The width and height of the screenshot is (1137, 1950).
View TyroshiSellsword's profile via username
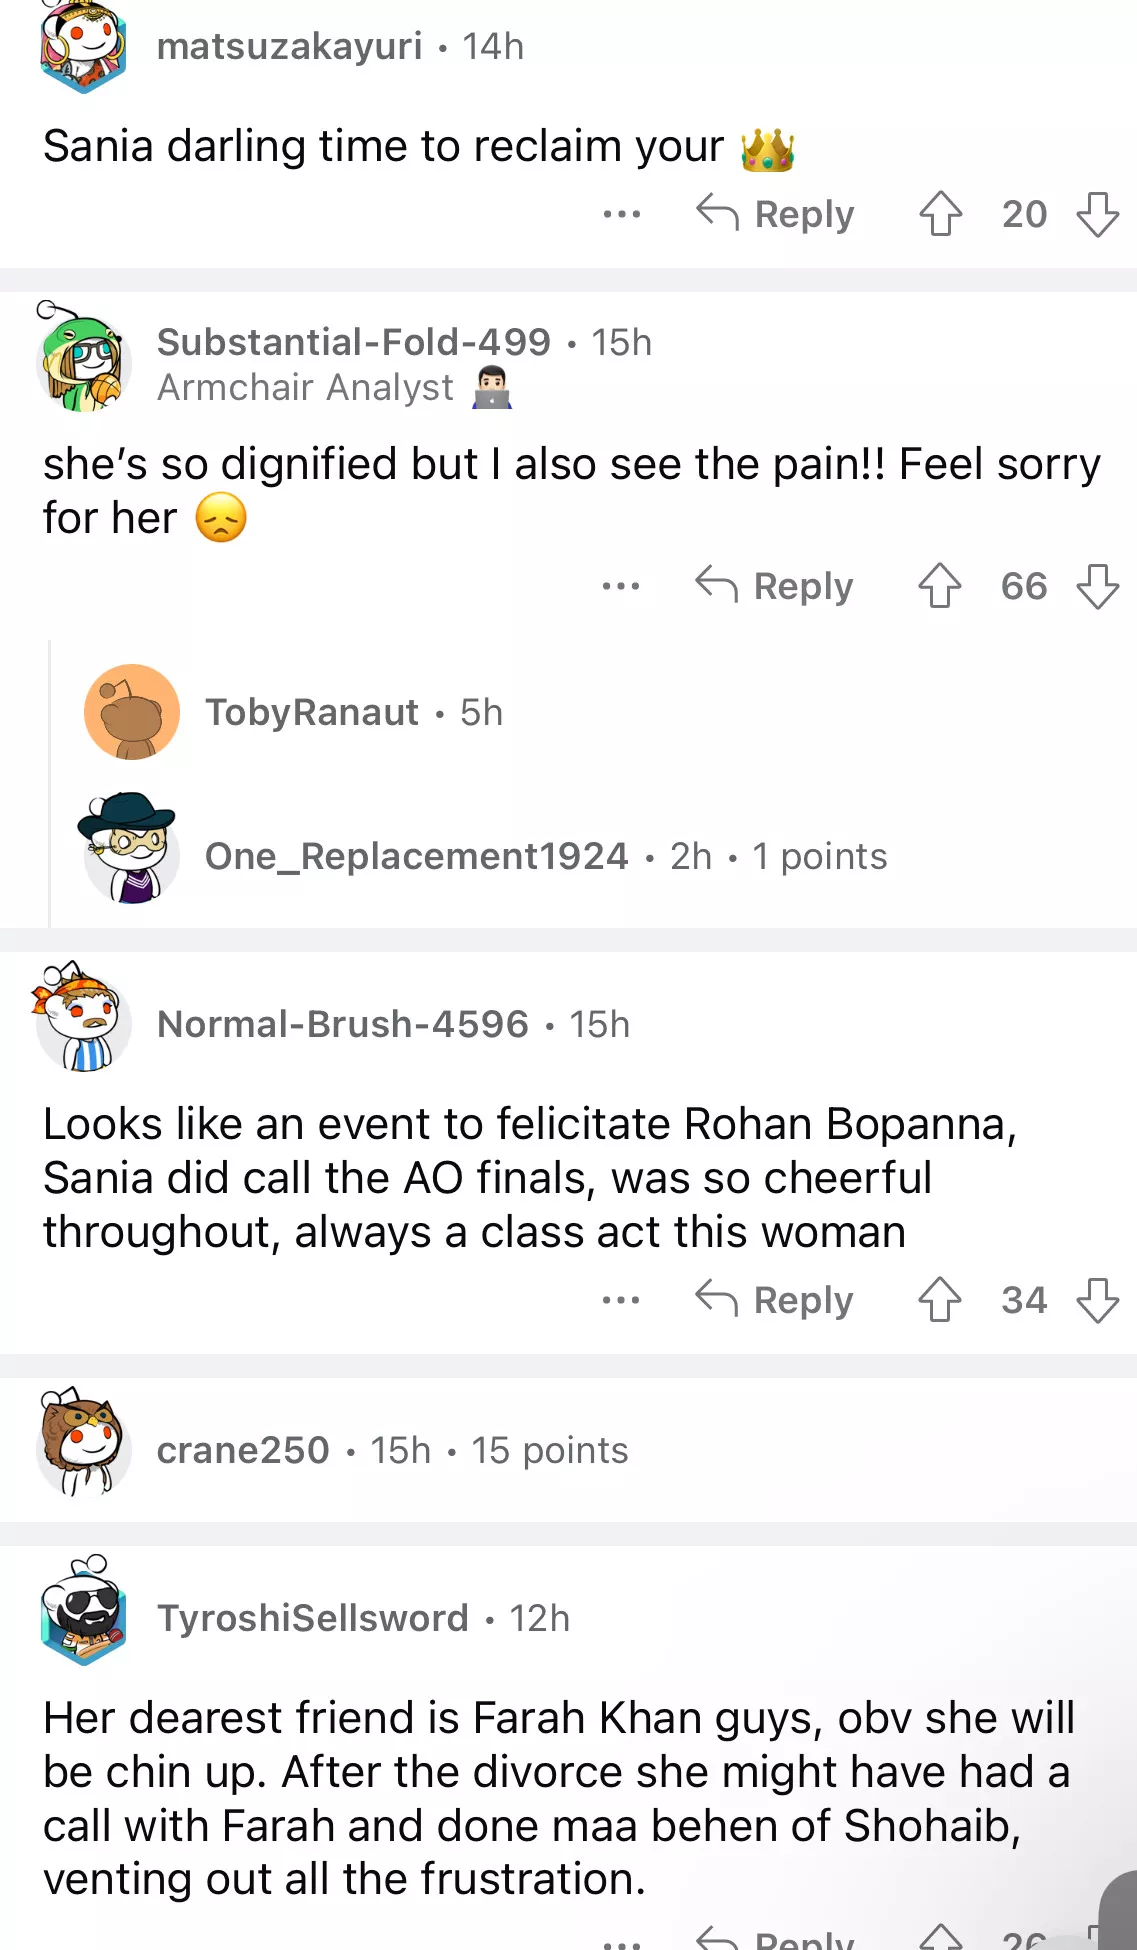coord(313,1618)
